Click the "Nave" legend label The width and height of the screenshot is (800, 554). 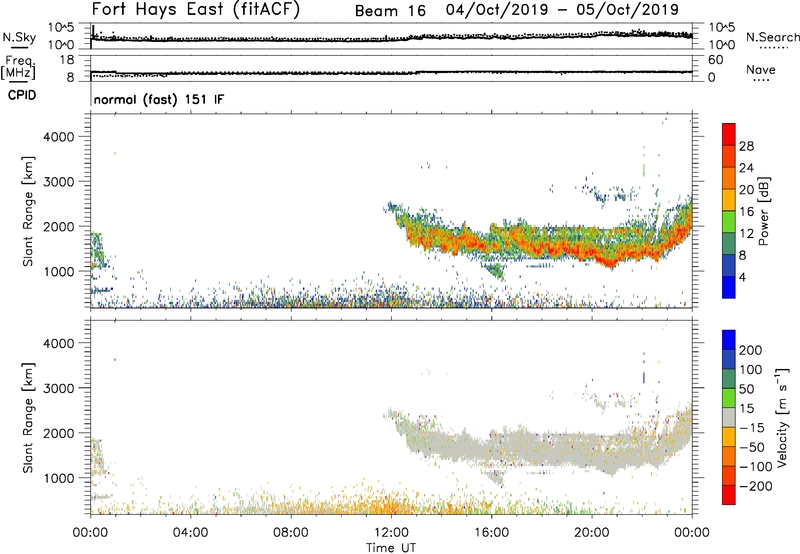coord(760,69)
